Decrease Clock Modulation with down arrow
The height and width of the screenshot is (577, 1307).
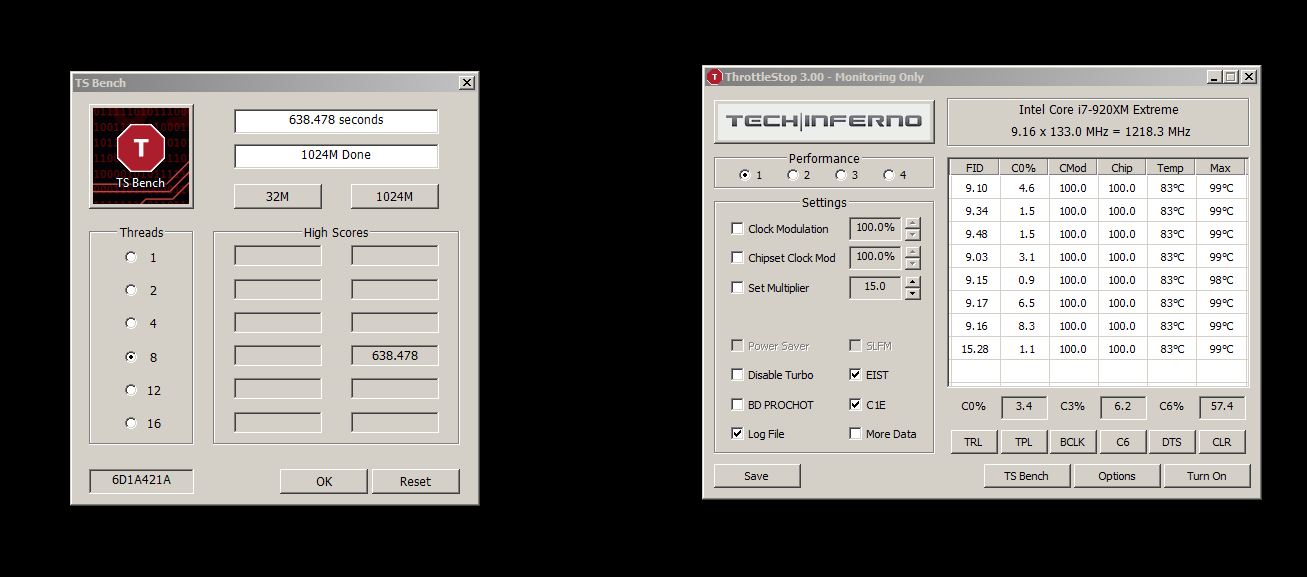click(x=912, y=235)
